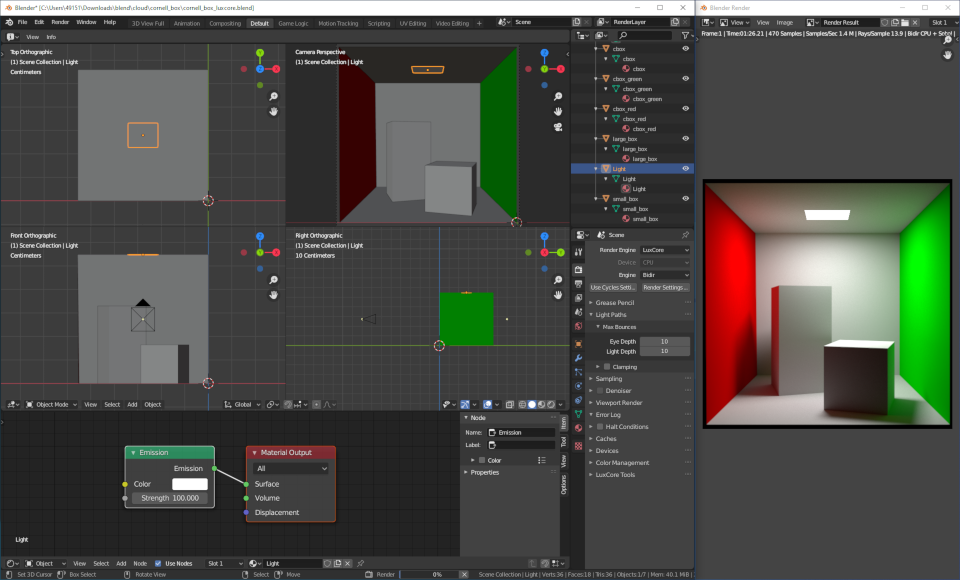Open the All dropdown in Material Output node
This screenshot has height=580, width=960.
[x=291, y=469]
